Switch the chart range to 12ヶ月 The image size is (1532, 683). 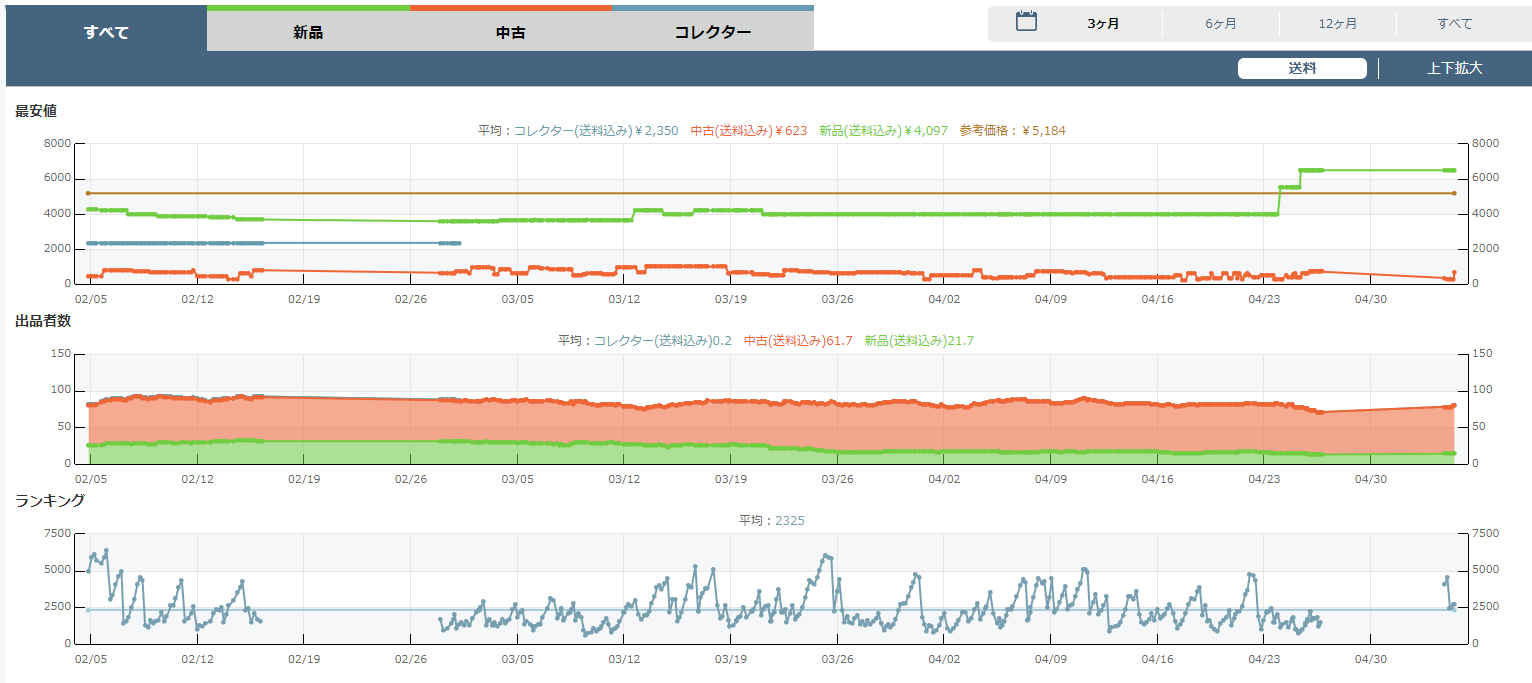point(1337,24)
